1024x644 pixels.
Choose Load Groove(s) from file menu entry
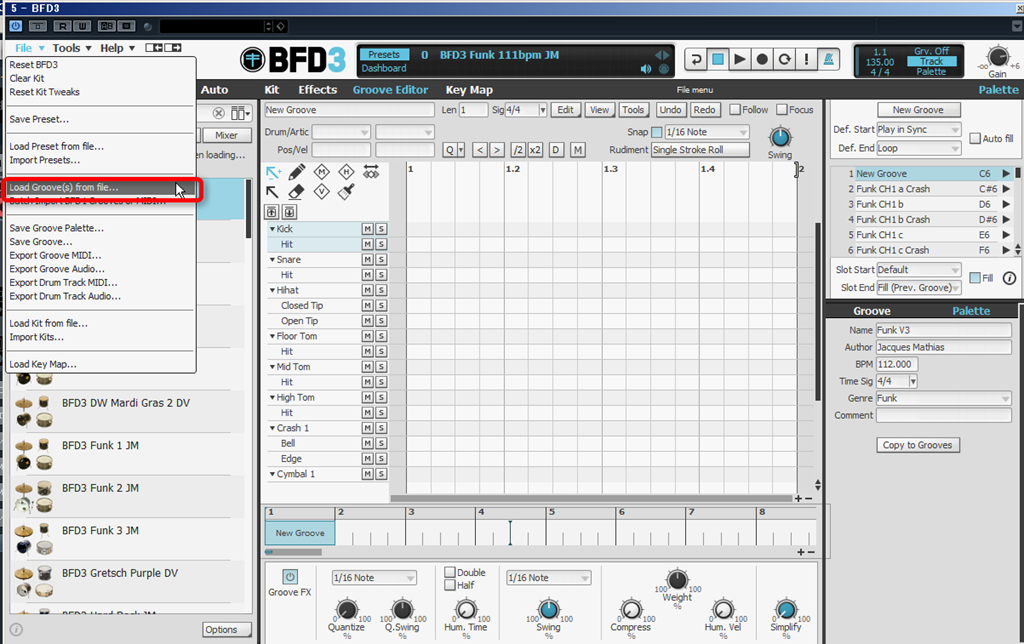(x=64, y=187)
